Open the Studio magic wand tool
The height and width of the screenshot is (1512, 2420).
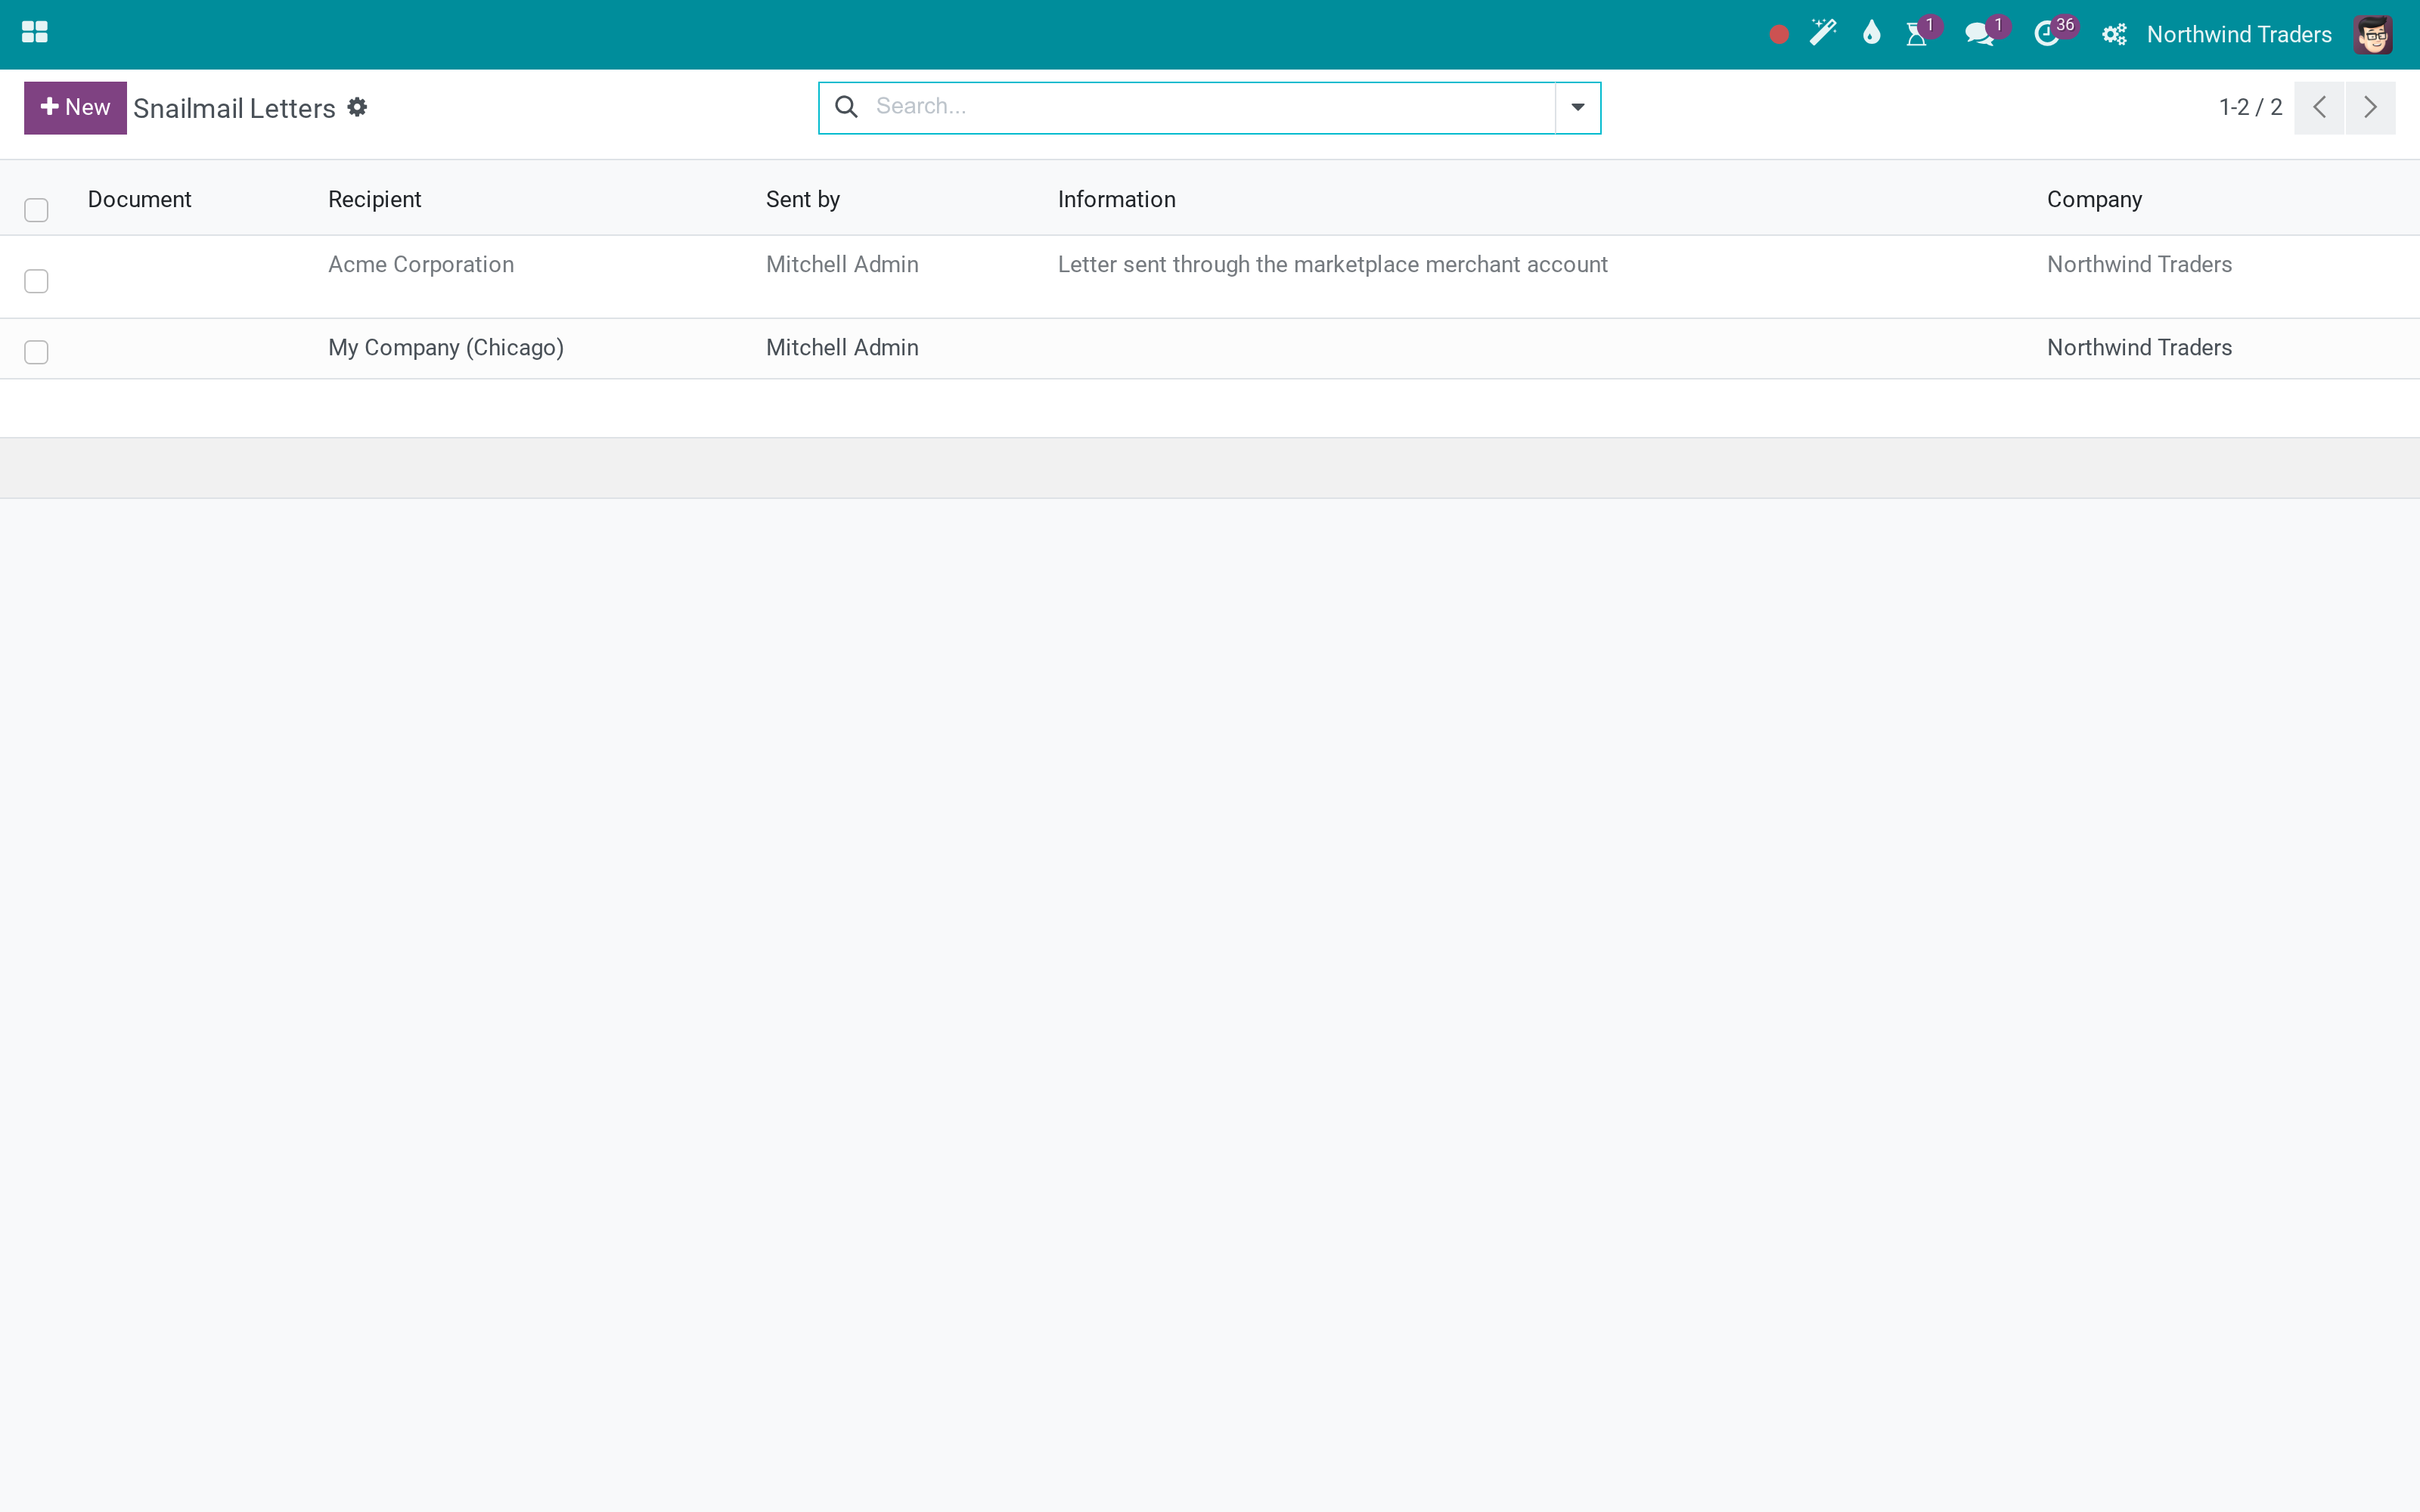(x=1823, y=33)
